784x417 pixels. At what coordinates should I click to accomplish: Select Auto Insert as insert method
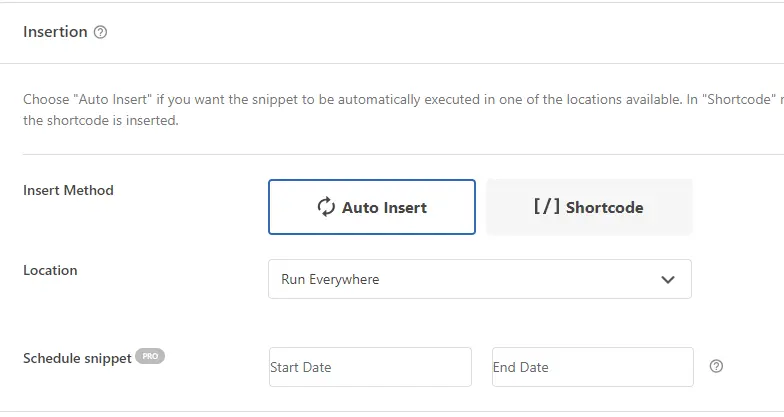371,207
